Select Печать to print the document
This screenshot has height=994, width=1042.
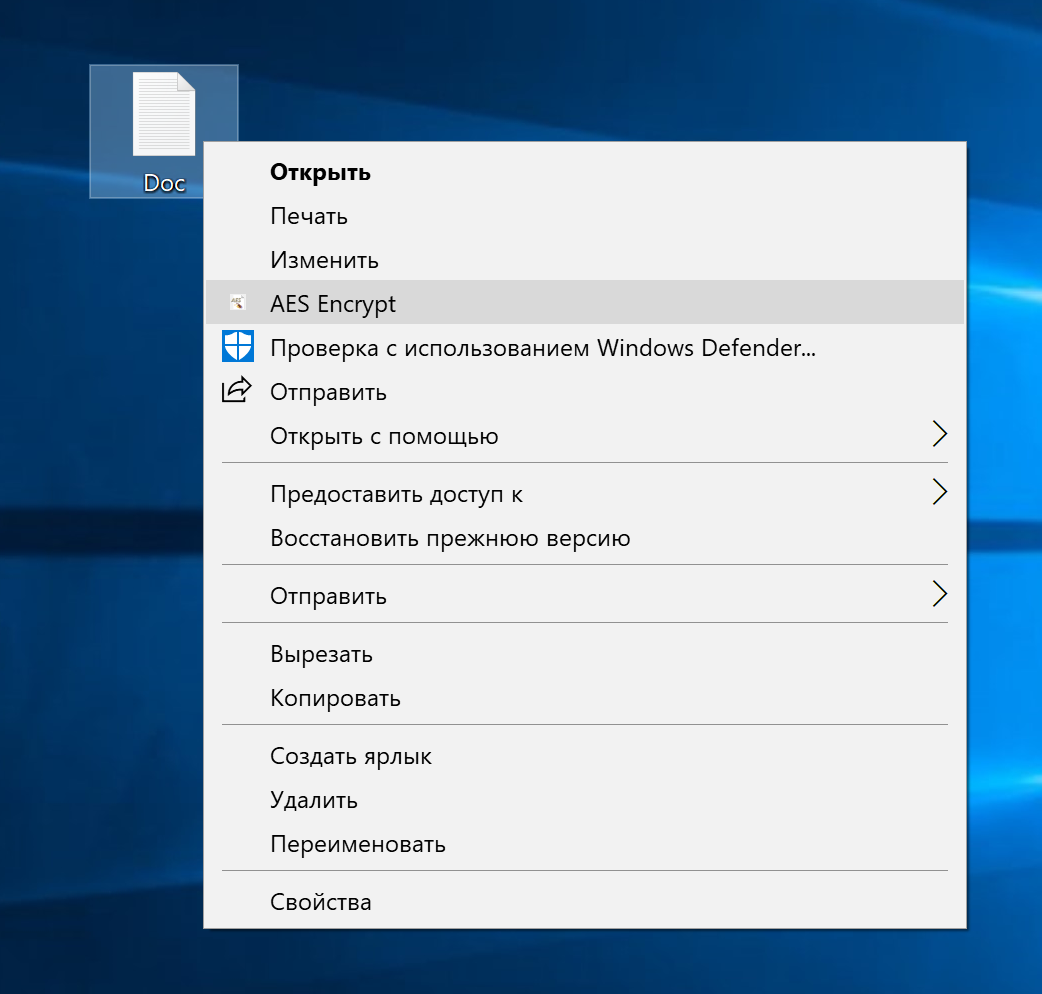[308, 216]
